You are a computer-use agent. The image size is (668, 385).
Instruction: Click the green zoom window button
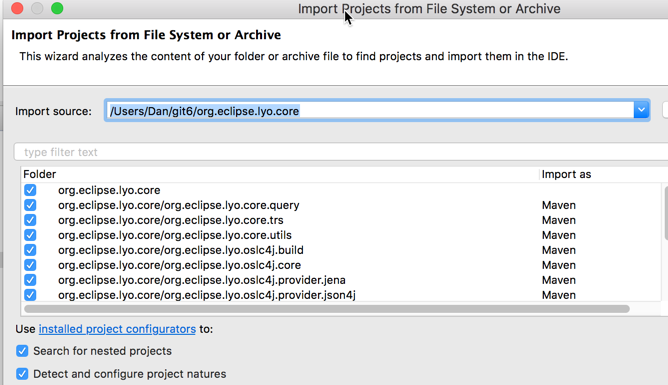click(57, 8)
